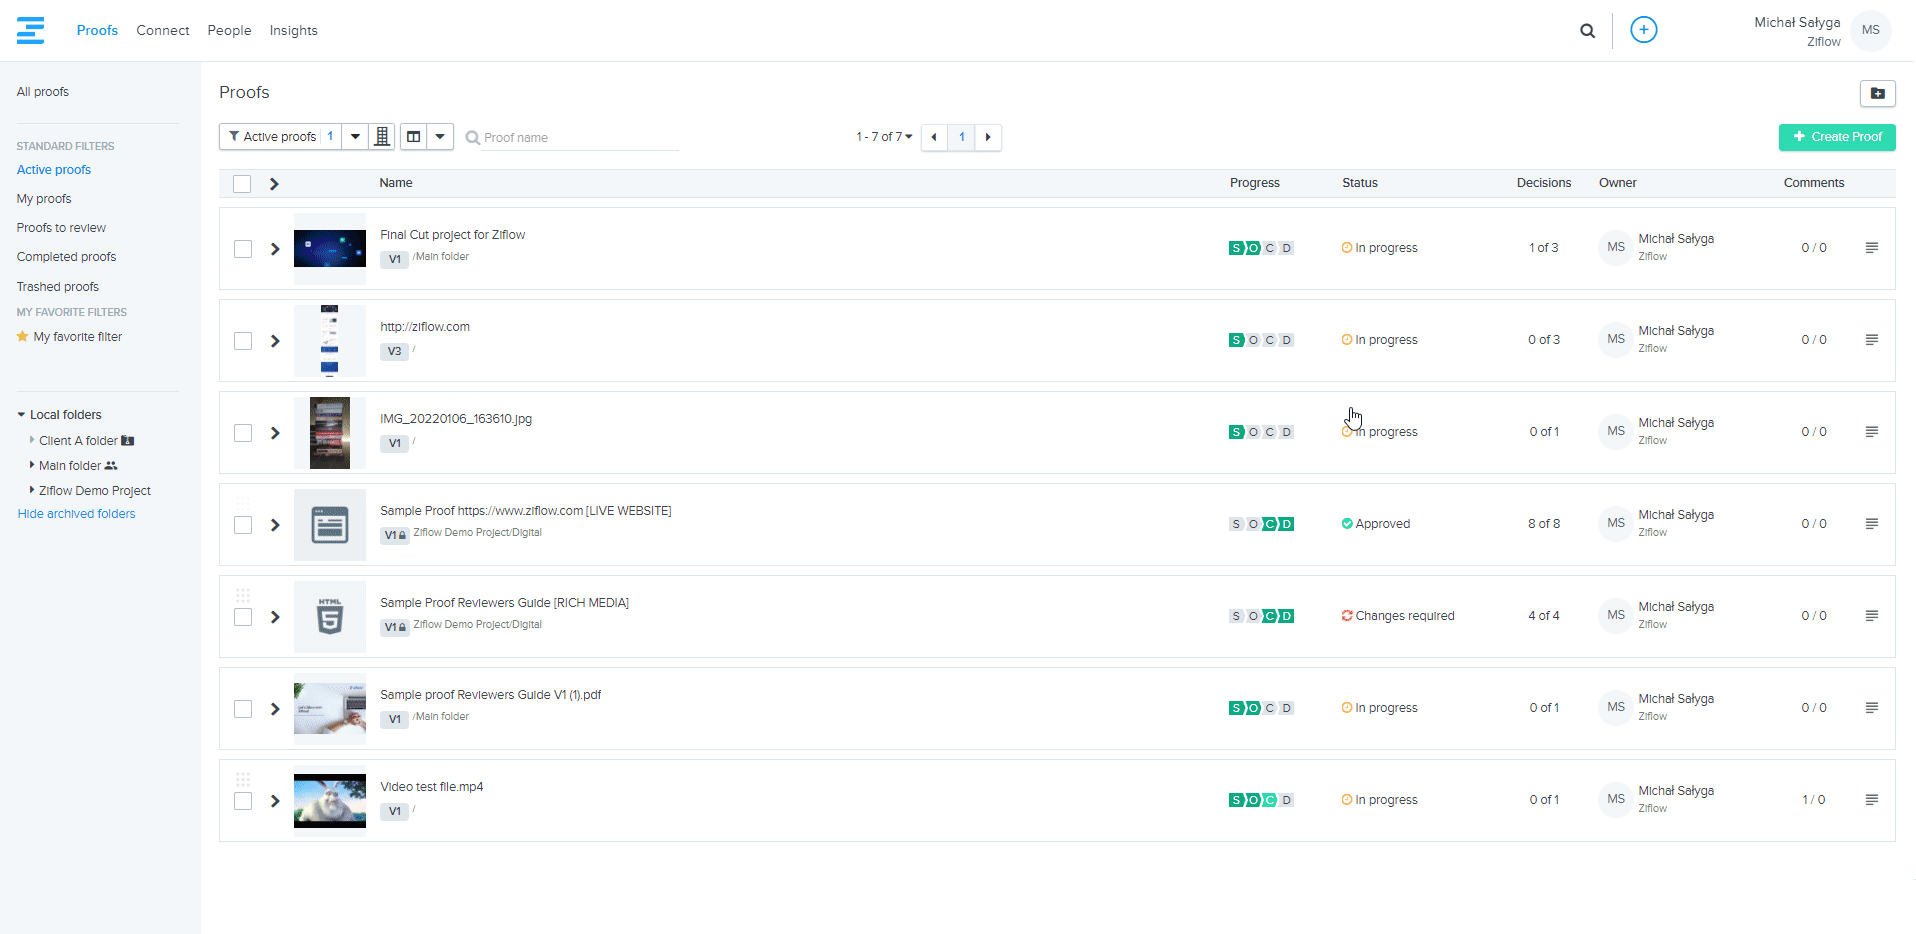This screenshot has height=934, width=1916.
Task: Open the Insights tab
Action: point(293,31)
